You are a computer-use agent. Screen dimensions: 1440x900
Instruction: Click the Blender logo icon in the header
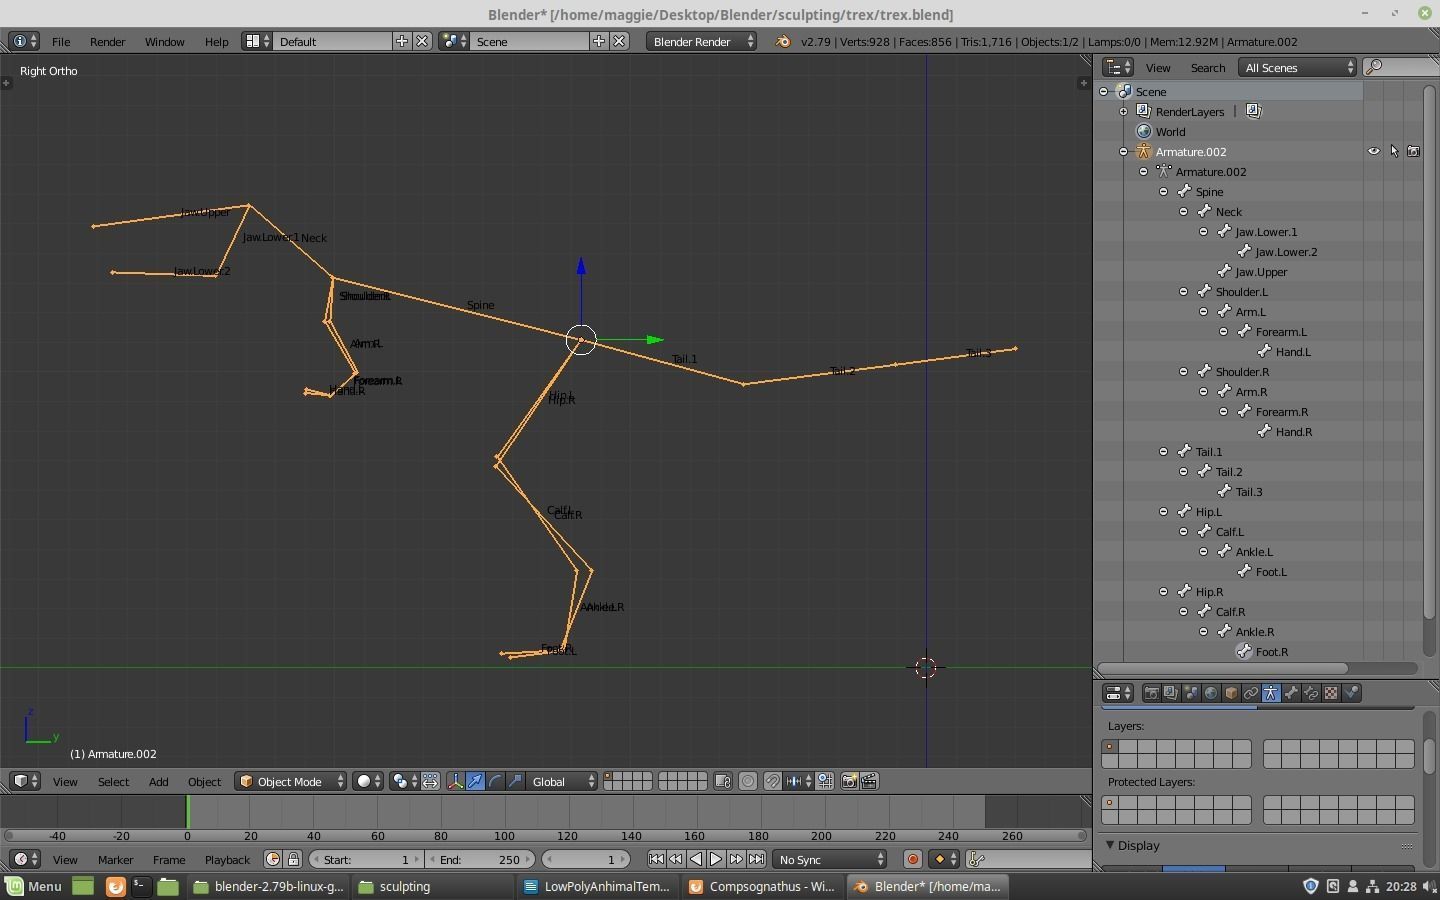click(783, 41)
